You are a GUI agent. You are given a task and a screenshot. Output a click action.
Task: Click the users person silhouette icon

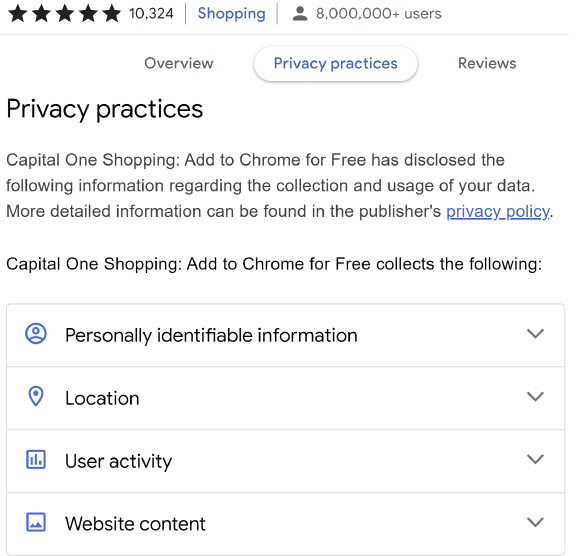pos(300,14)
